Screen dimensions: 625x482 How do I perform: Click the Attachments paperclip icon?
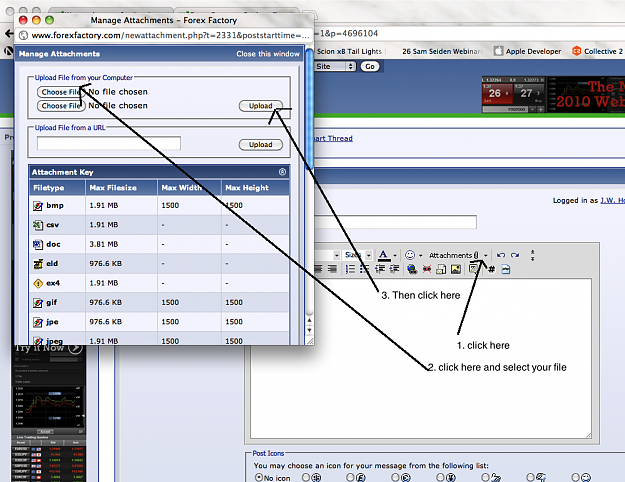click(x=476, y=255)
